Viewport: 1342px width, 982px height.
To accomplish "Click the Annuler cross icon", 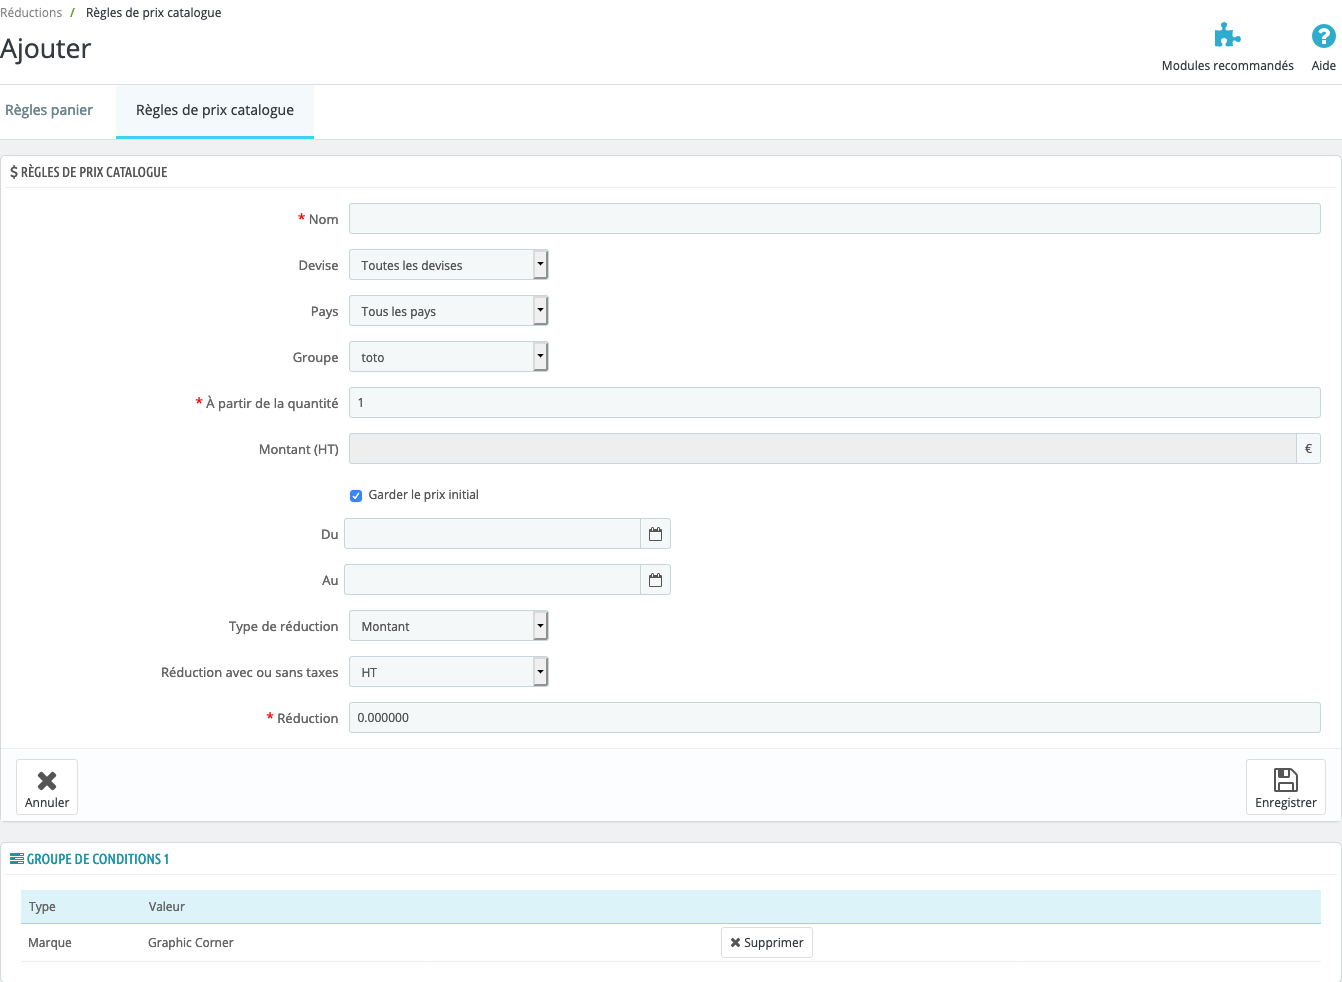I will [47, 781].
